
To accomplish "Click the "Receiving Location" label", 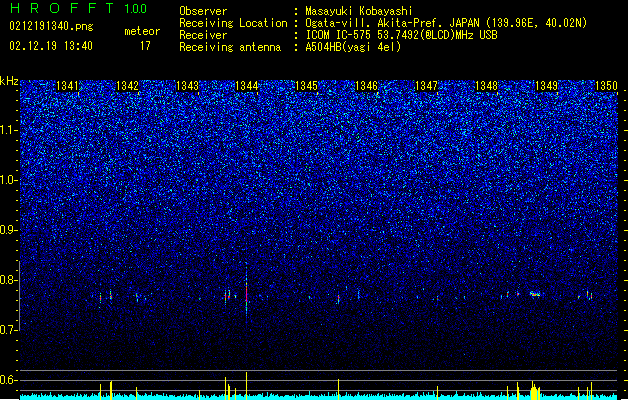I will pyautogui.click(x=233, y=23).
